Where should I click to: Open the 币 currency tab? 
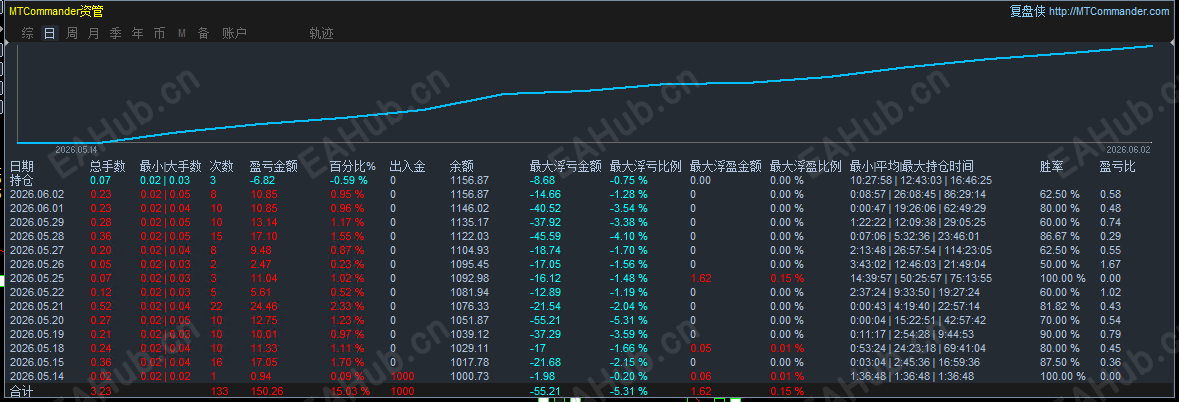(159, 33)
